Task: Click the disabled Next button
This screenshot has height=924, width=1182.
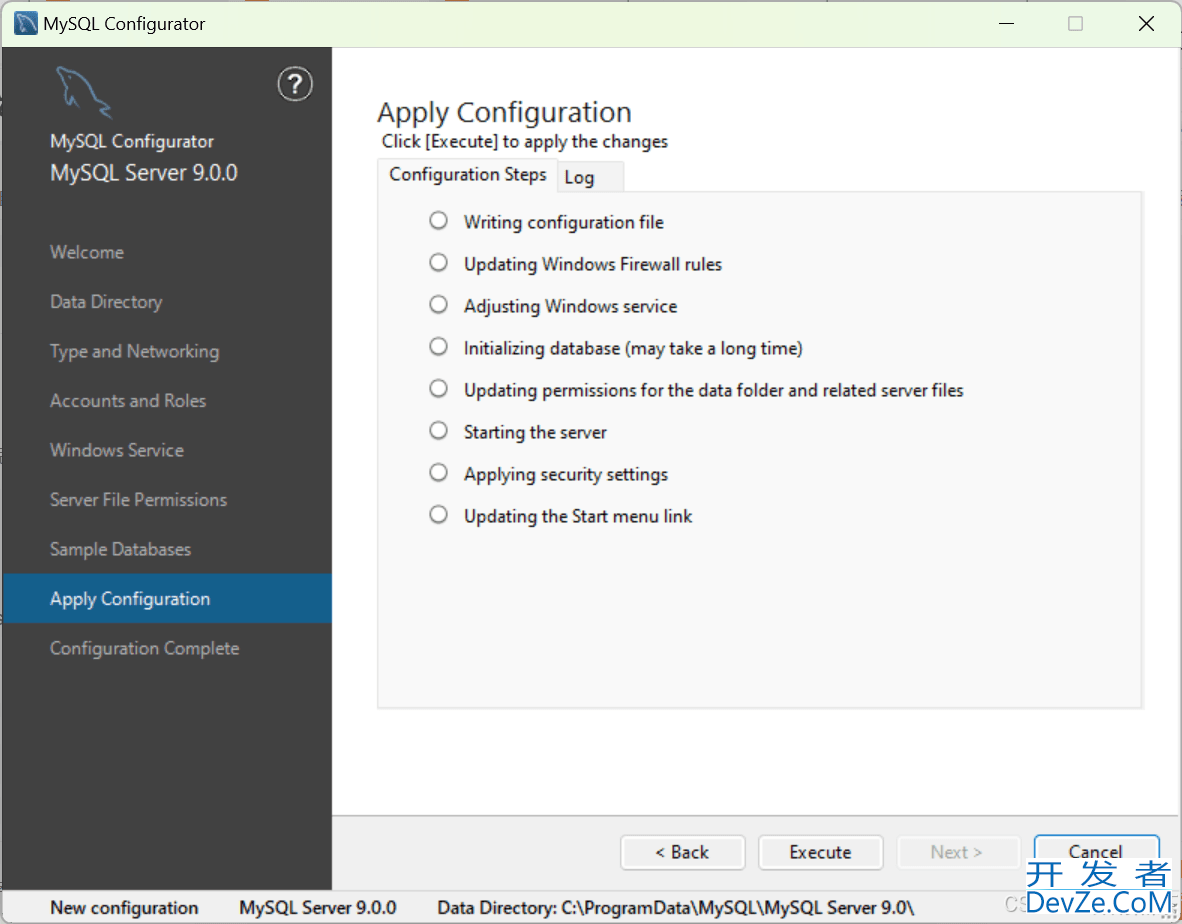Action: (957, 852)
